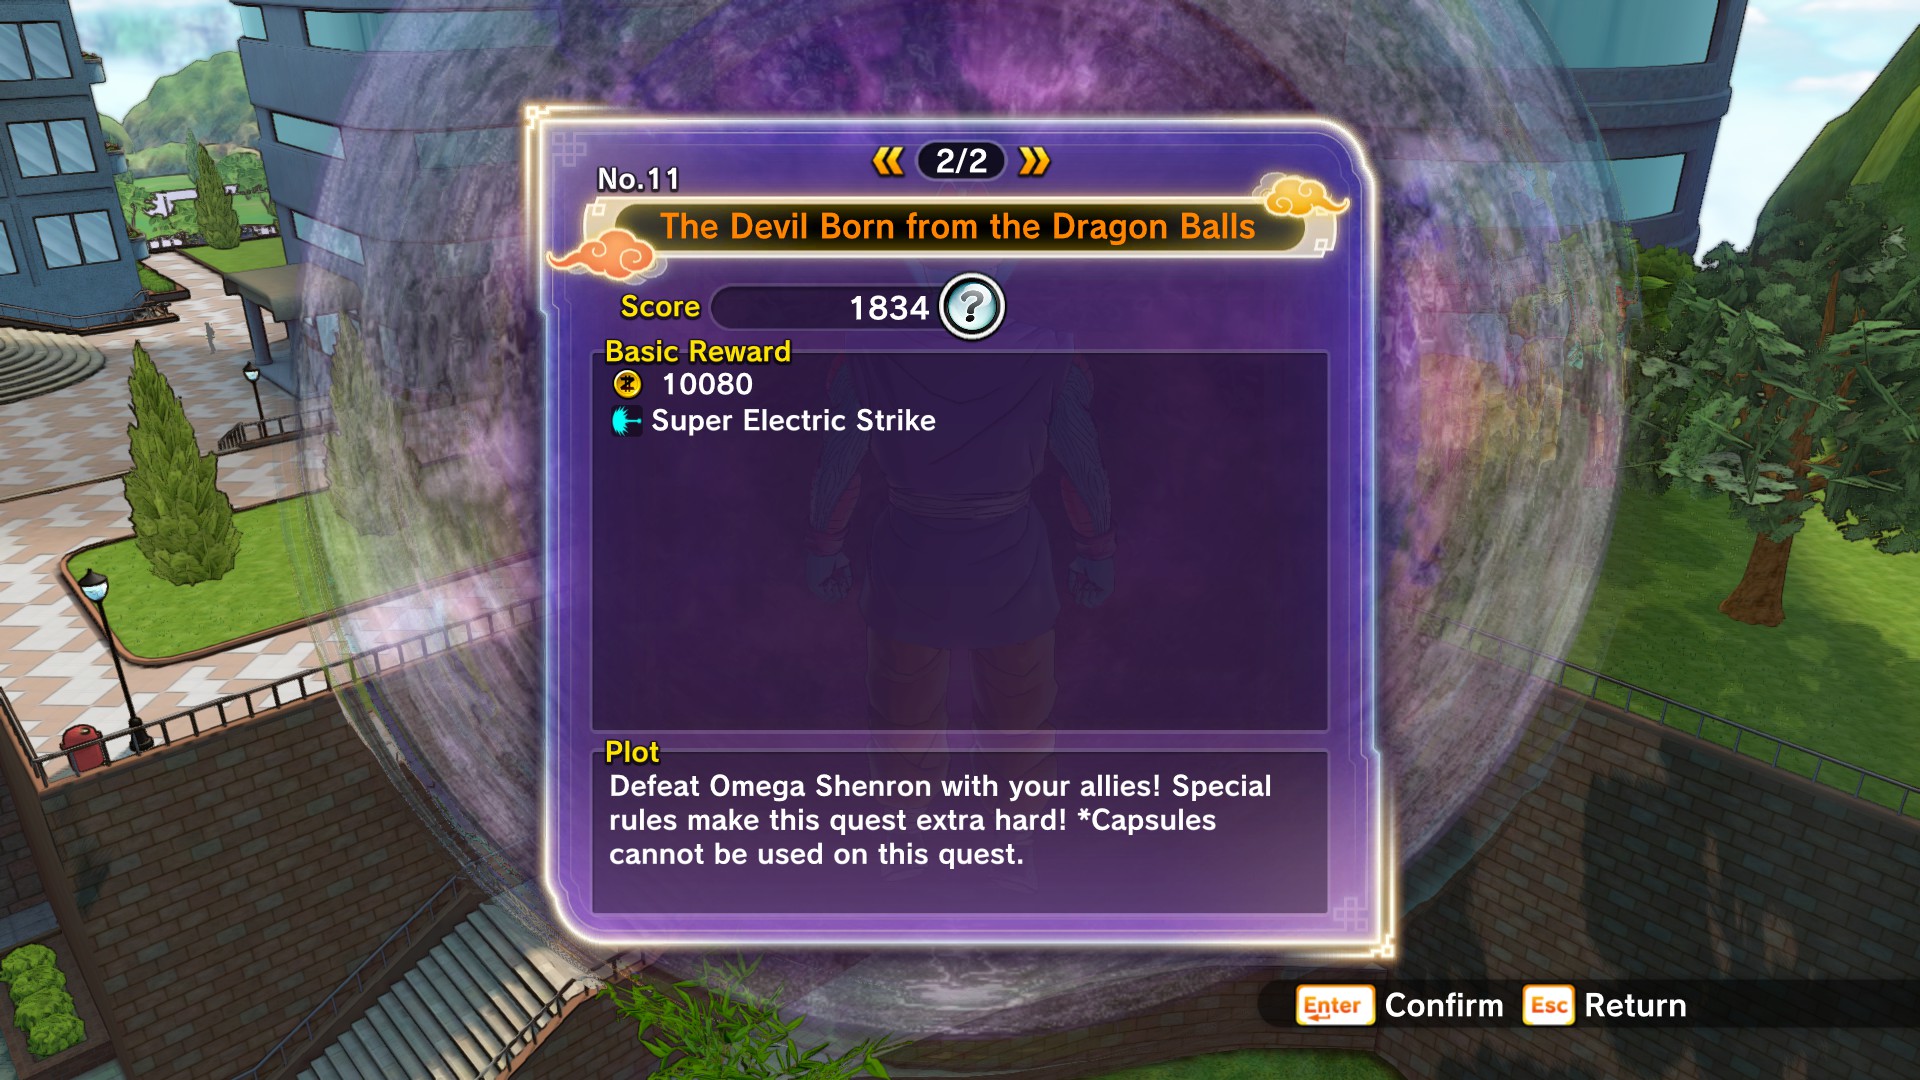Open the score help question mark
The image size is (1920, 1080).
point(972,307)
